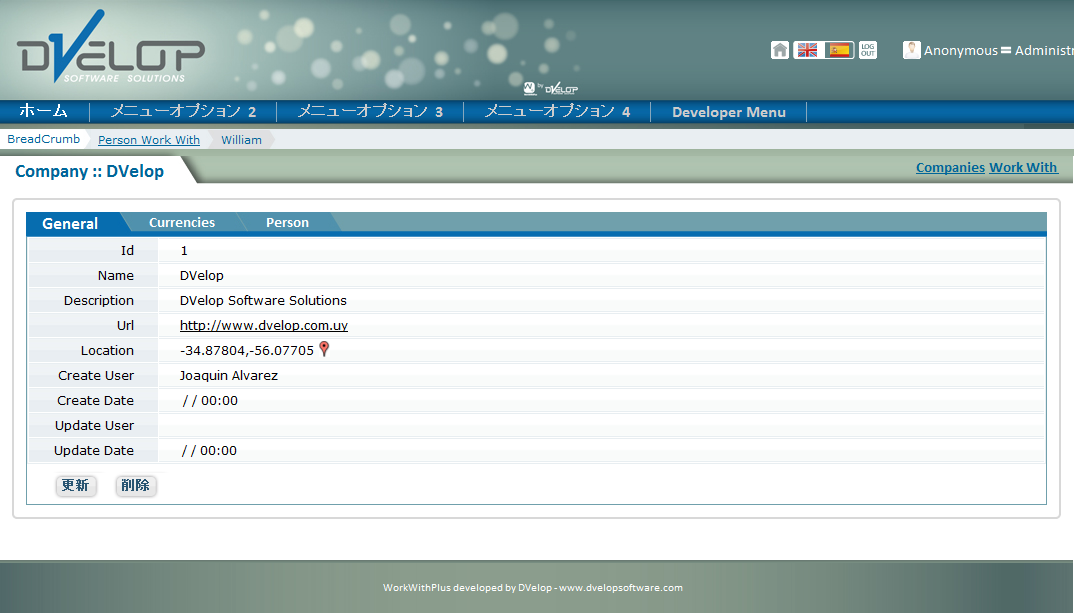Switch to the Person tab
This screenshot has width=1074, height=613.
tap(287, 223)
